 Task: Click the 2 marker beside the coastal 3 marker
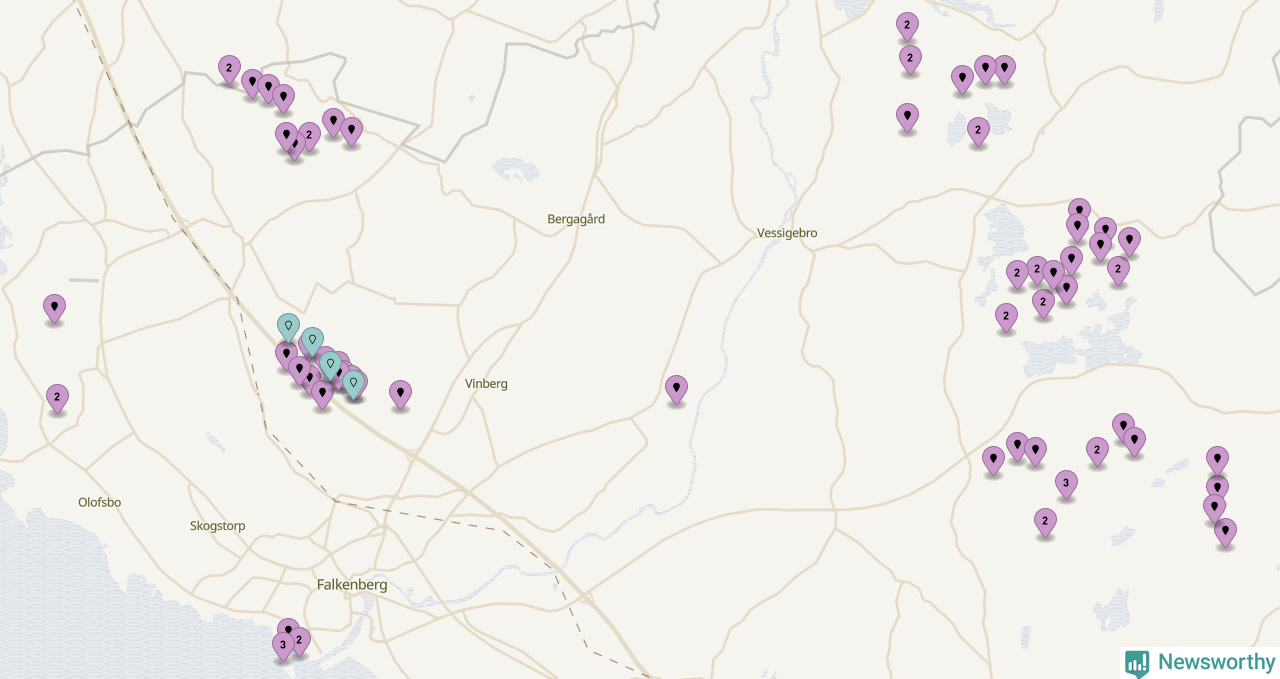click(299, 640)
